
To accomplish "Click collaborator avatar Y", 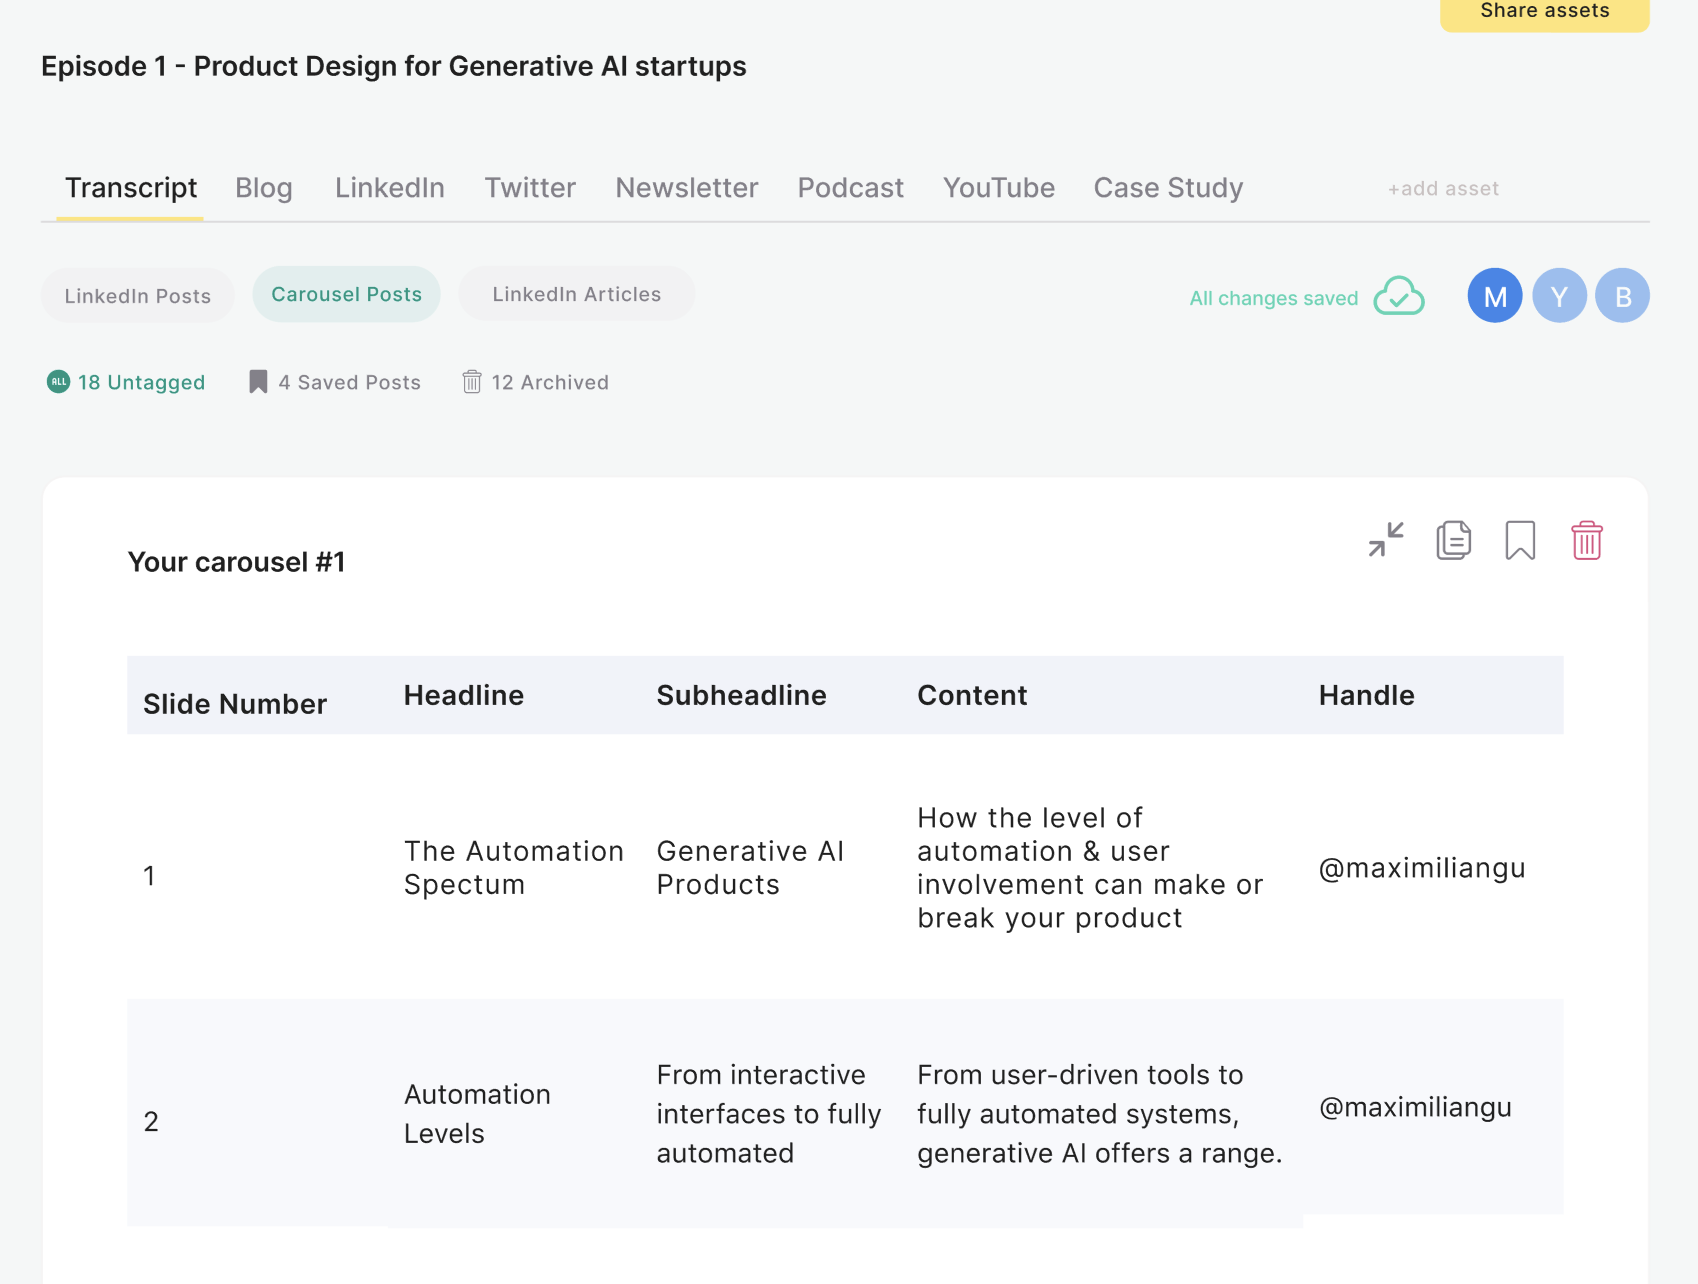I will click(x=1558, y=295).
